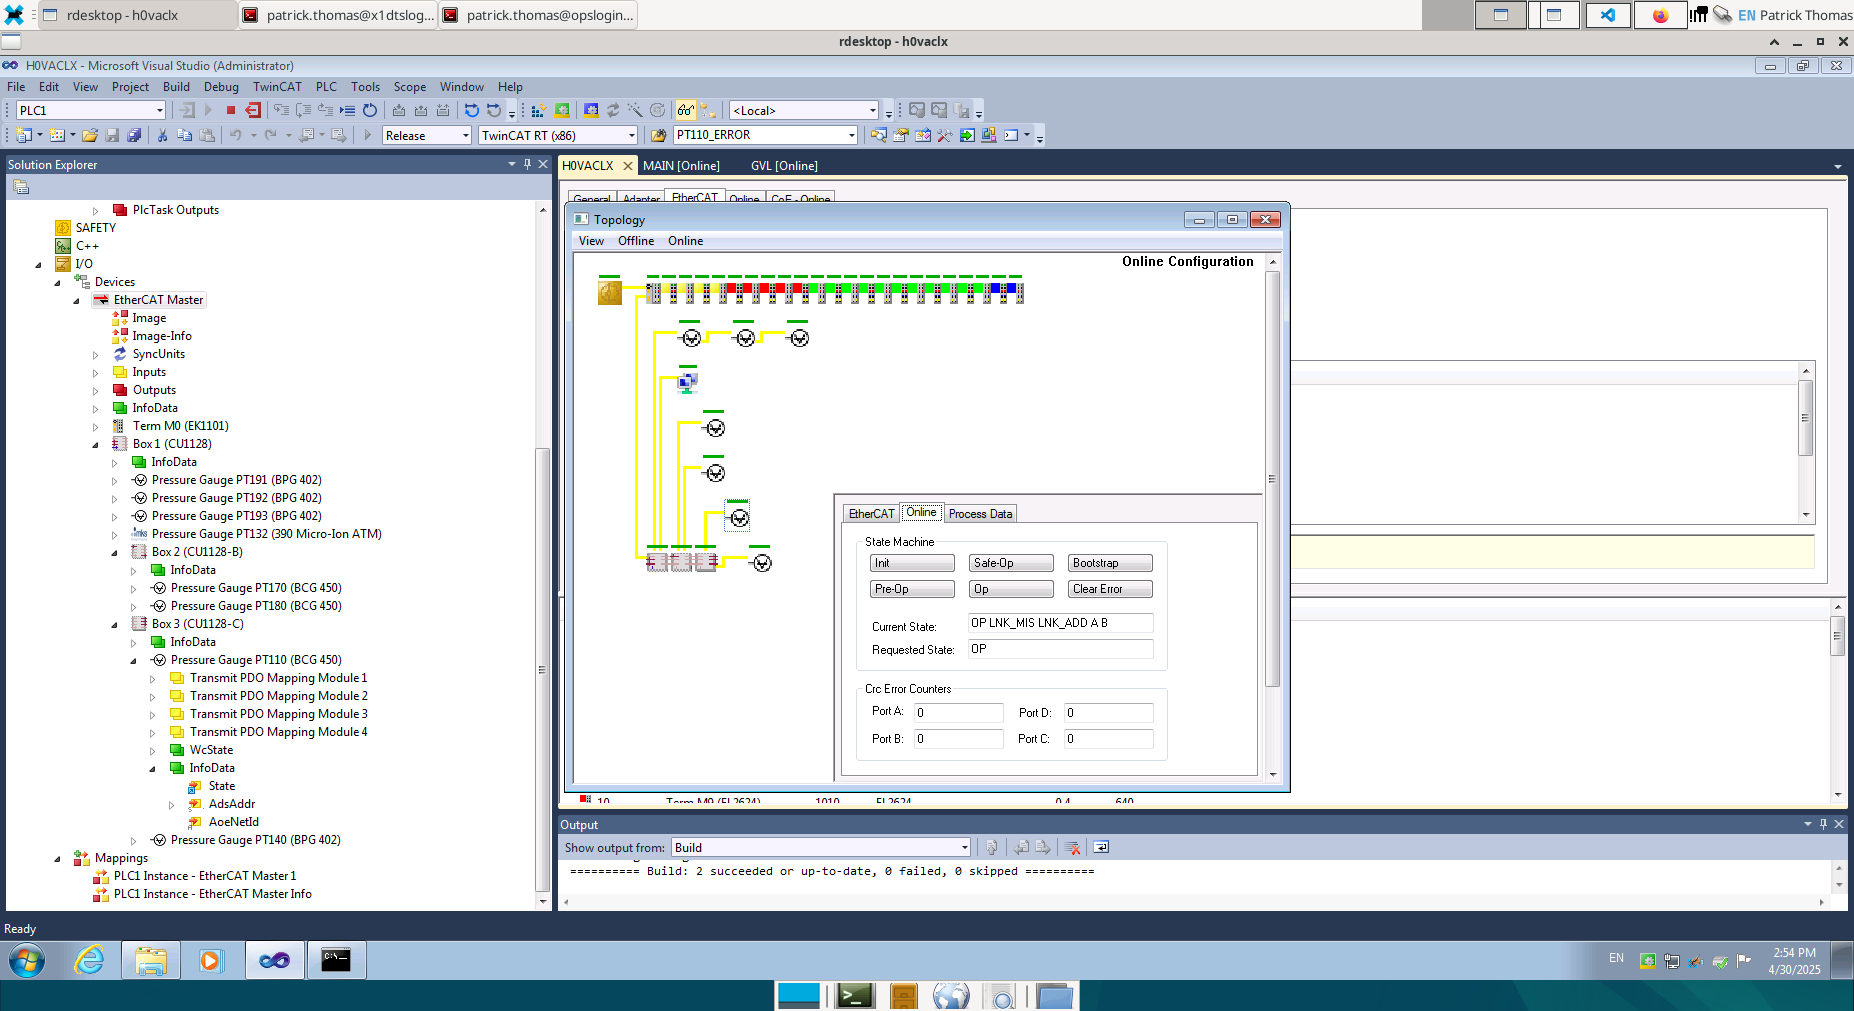The image size is (1854, 1011).
Task: Click the Windows Start orb
Action: [27, 961]
